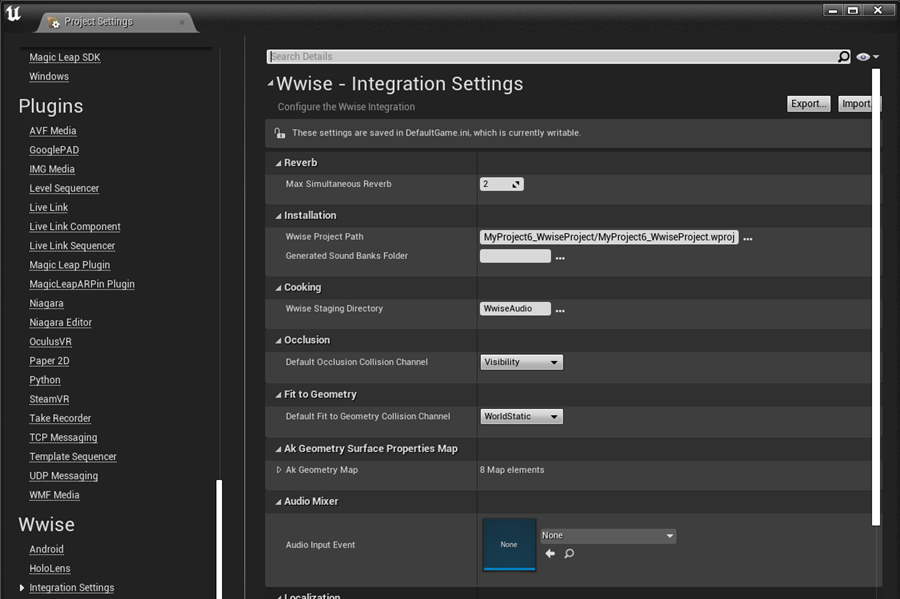
Task: Collapse the Wwise - Integration Settings header
Action: [x=270, y=84]
